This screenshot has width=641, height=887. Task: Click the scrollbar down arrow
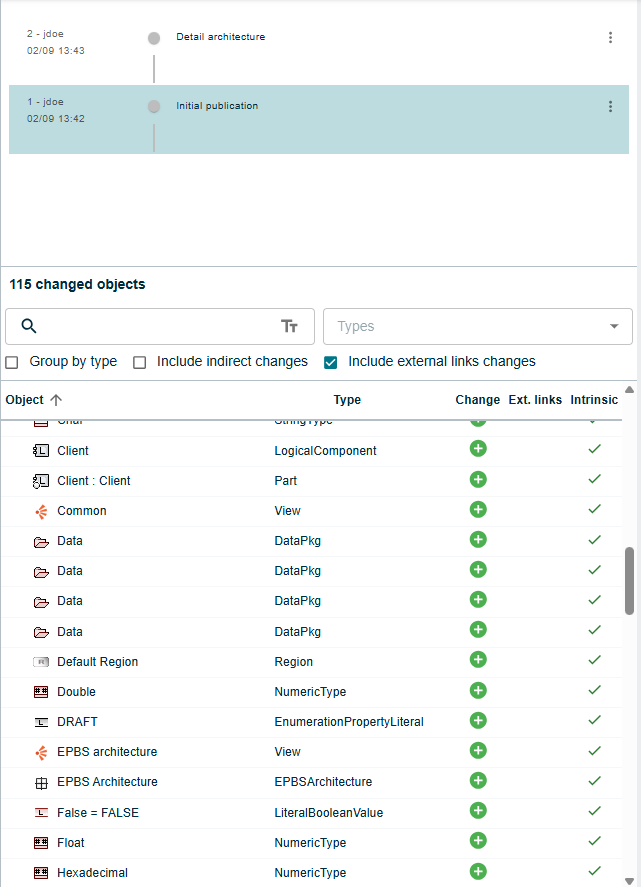pyautogui.click(x=629, y=881)
